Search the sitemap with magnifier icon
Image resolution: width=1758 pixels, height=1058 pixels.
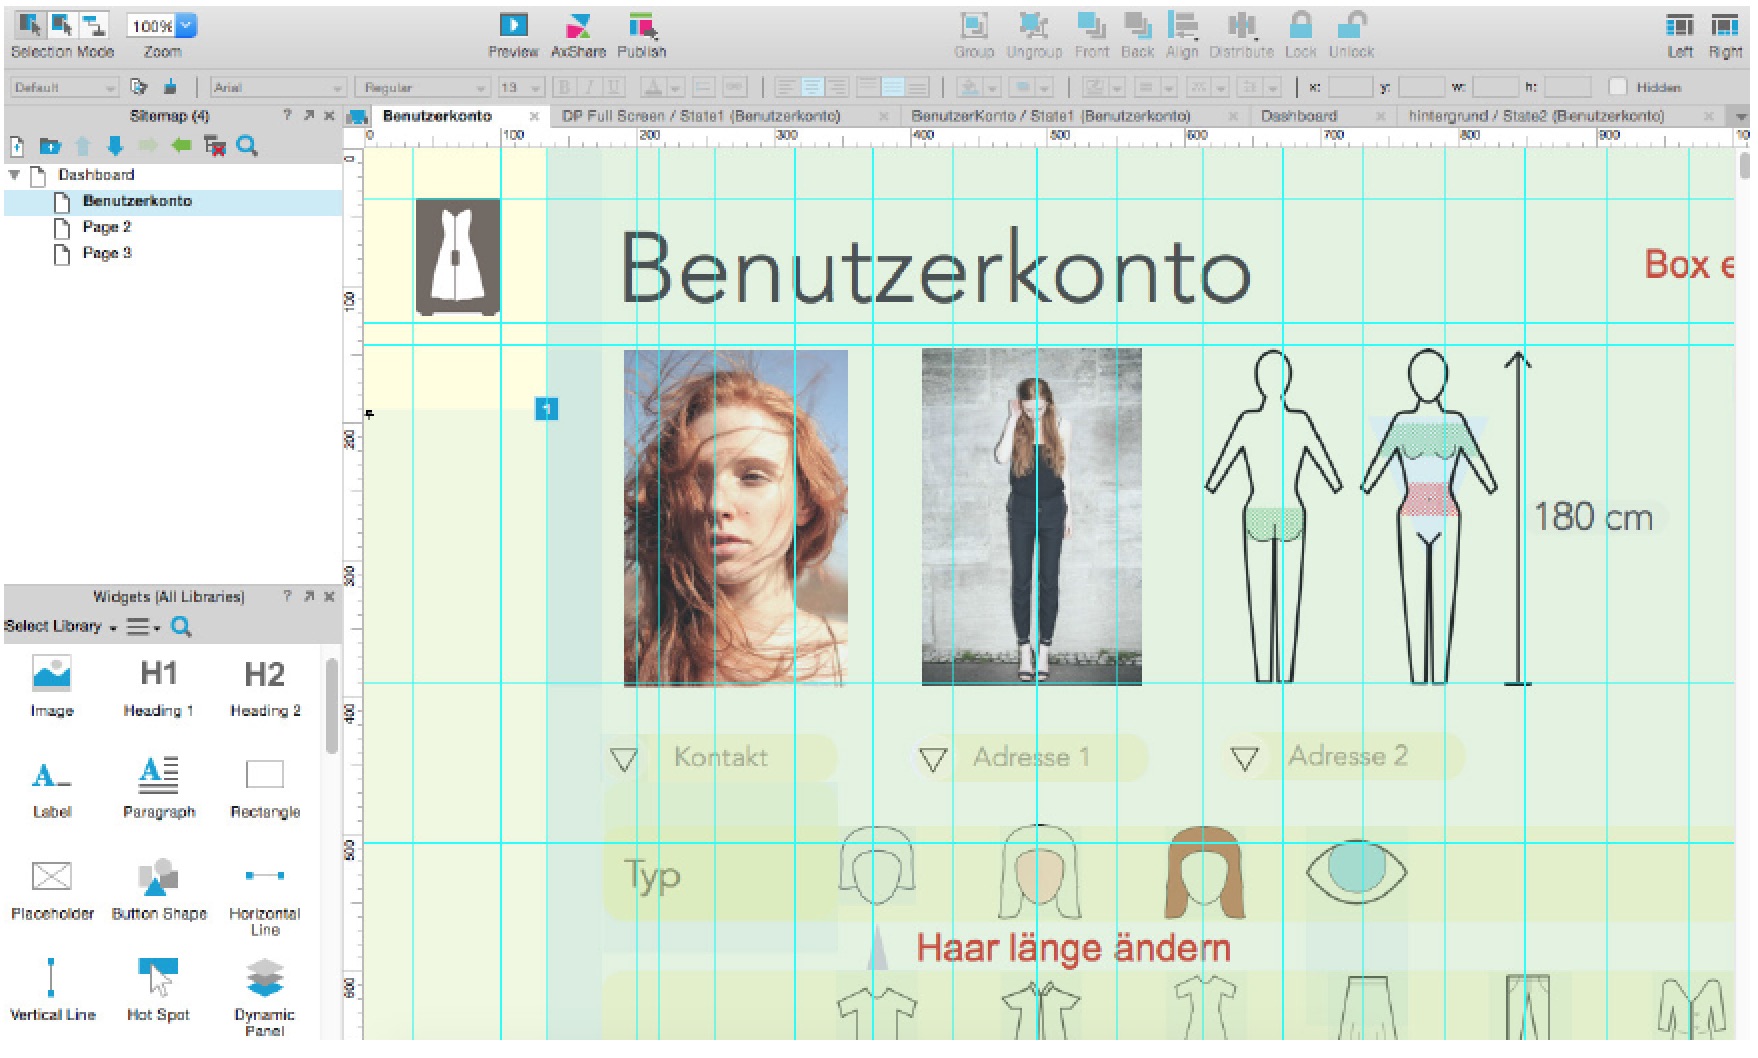pyautogui.click(x=247, y=146)
